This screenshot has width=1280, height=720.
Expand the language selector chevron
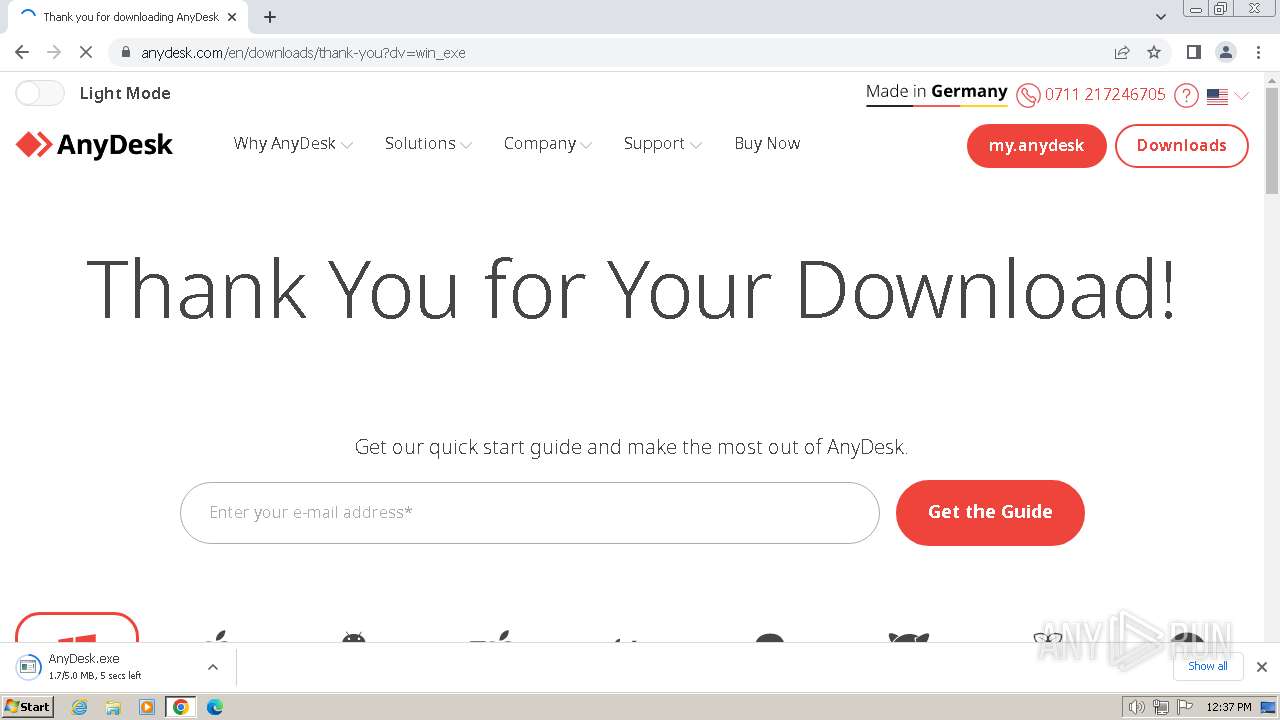point(1242,96)
